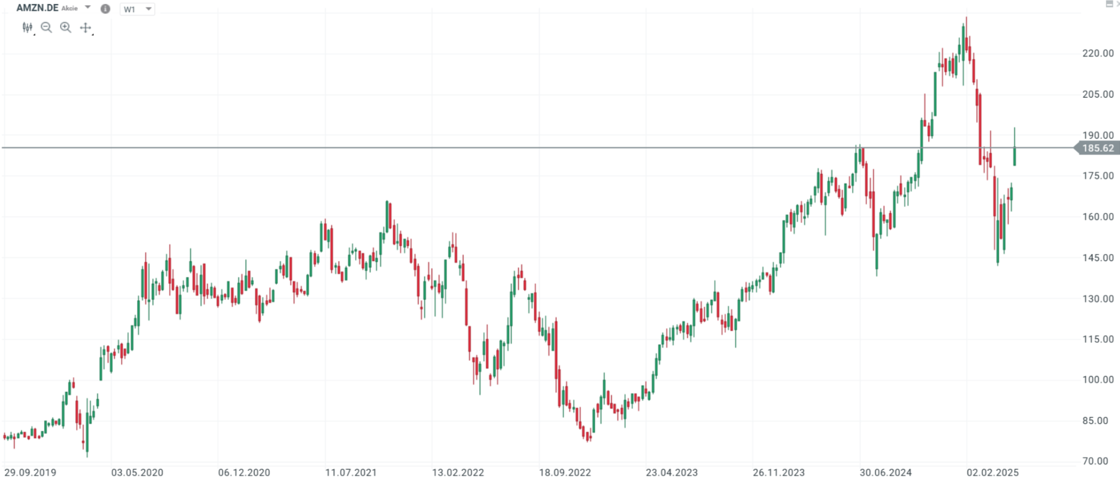The height and width of the screenshot is (480, 1120).
Task: Click the 145.00 price axis label
Action: pyautogui.click(x=1098, y=258)
